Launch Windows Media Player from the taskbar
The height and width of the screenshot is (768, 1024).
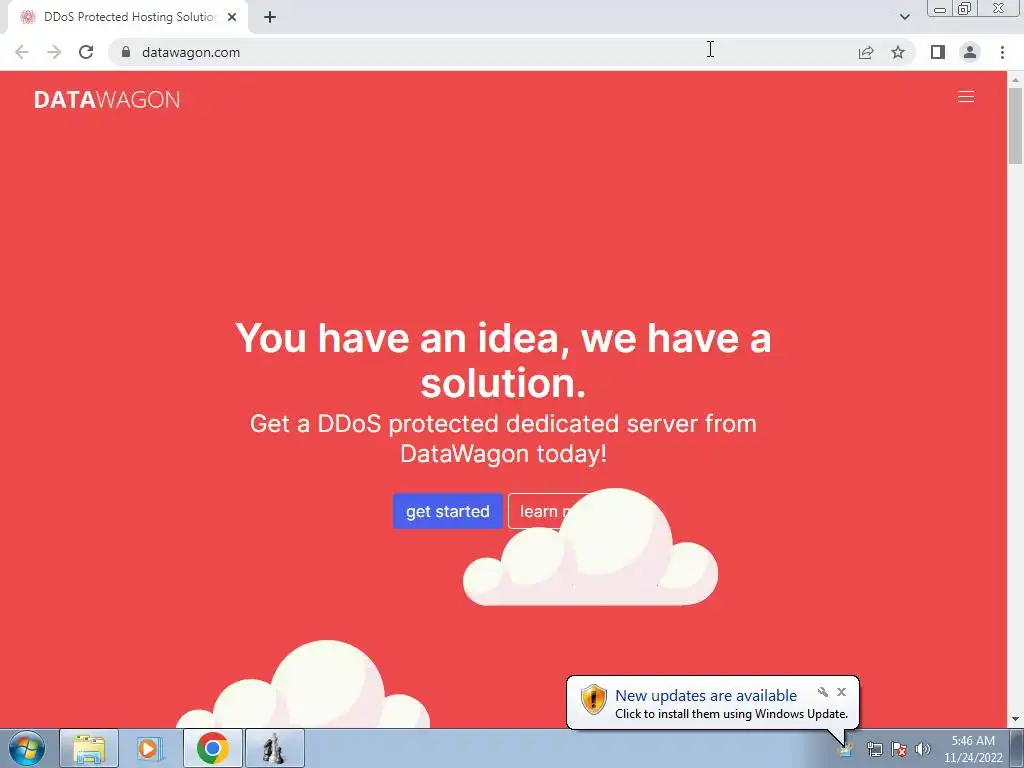[150, 749]
